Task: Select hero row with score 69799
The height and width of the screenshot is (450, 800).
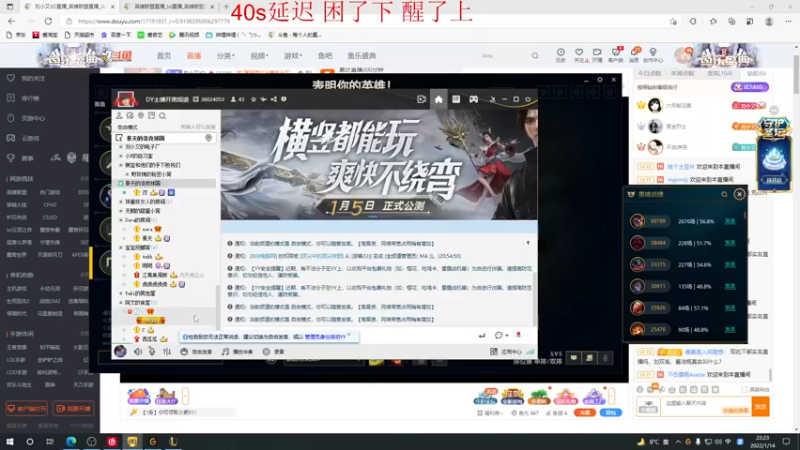Action: [685, 221]
